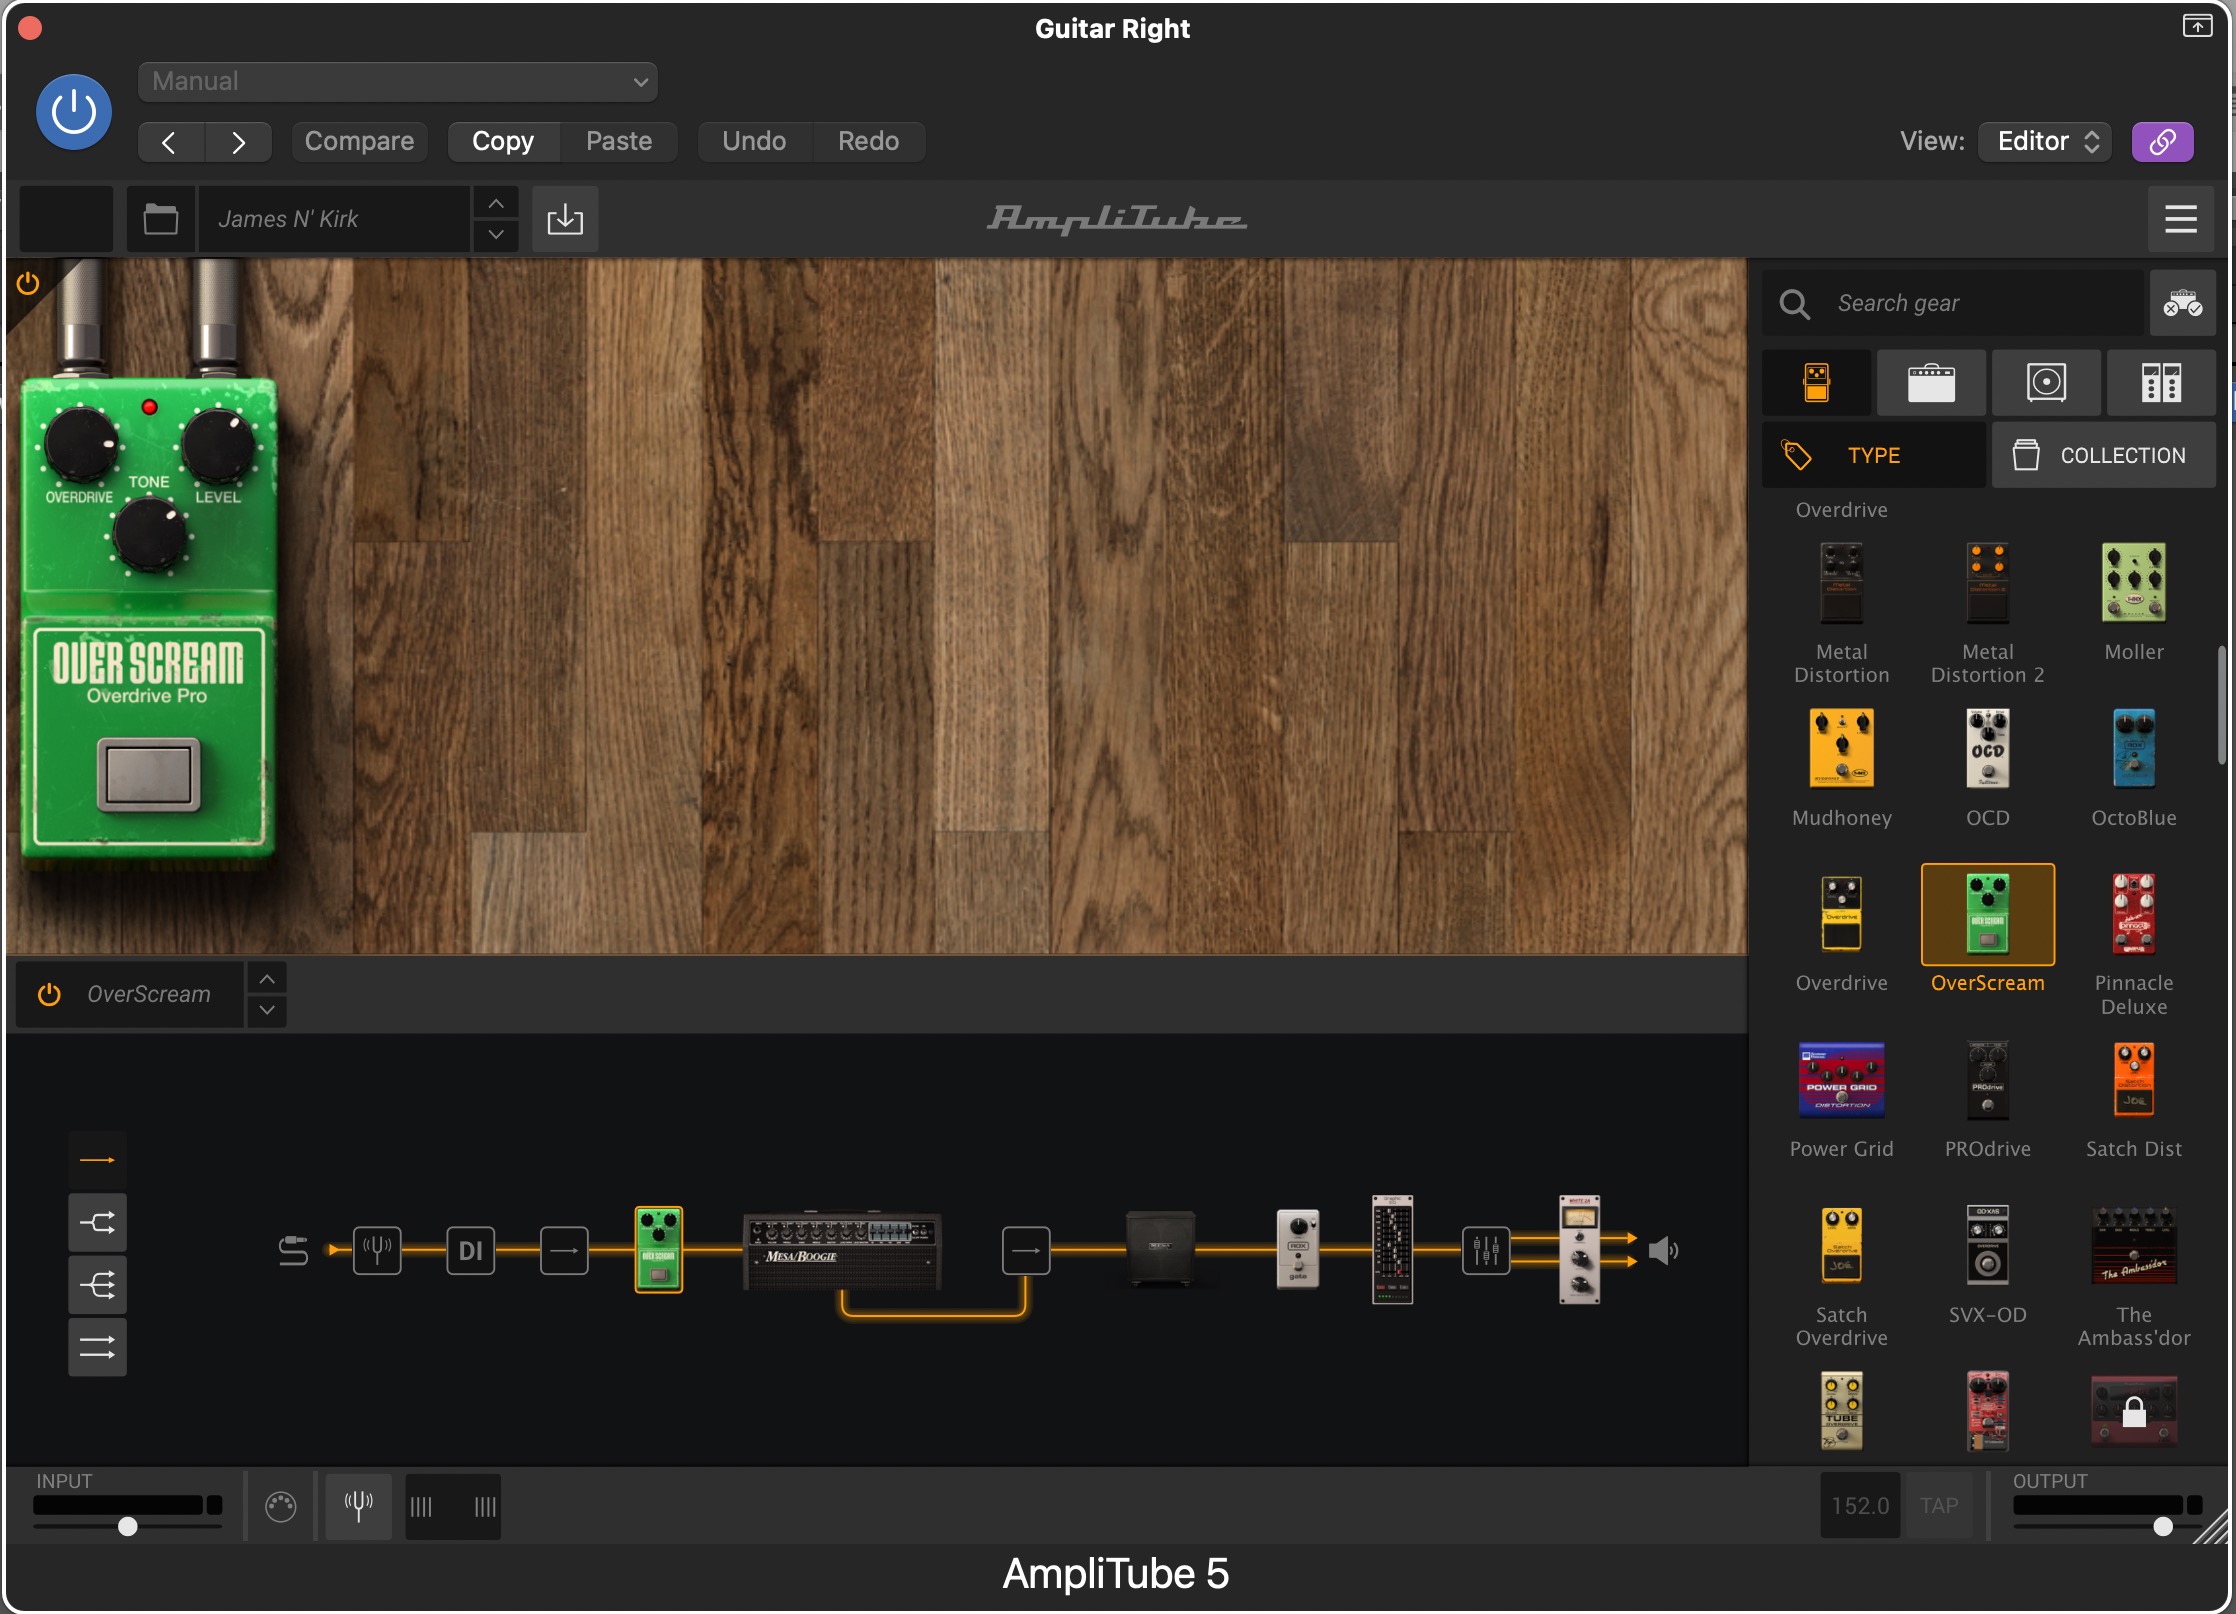The image size is (2236, 1614).
Task: Select the yellow Overdrive pedal thumbnail
Action: point(1841,914)
